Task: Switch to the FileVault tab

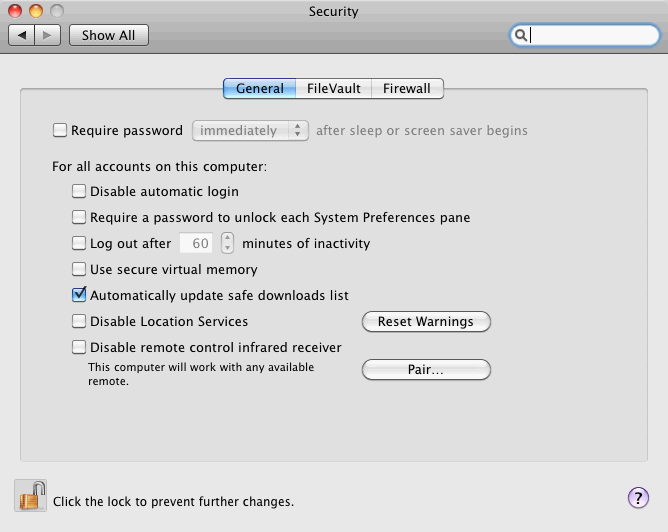Action: (333, 88)
